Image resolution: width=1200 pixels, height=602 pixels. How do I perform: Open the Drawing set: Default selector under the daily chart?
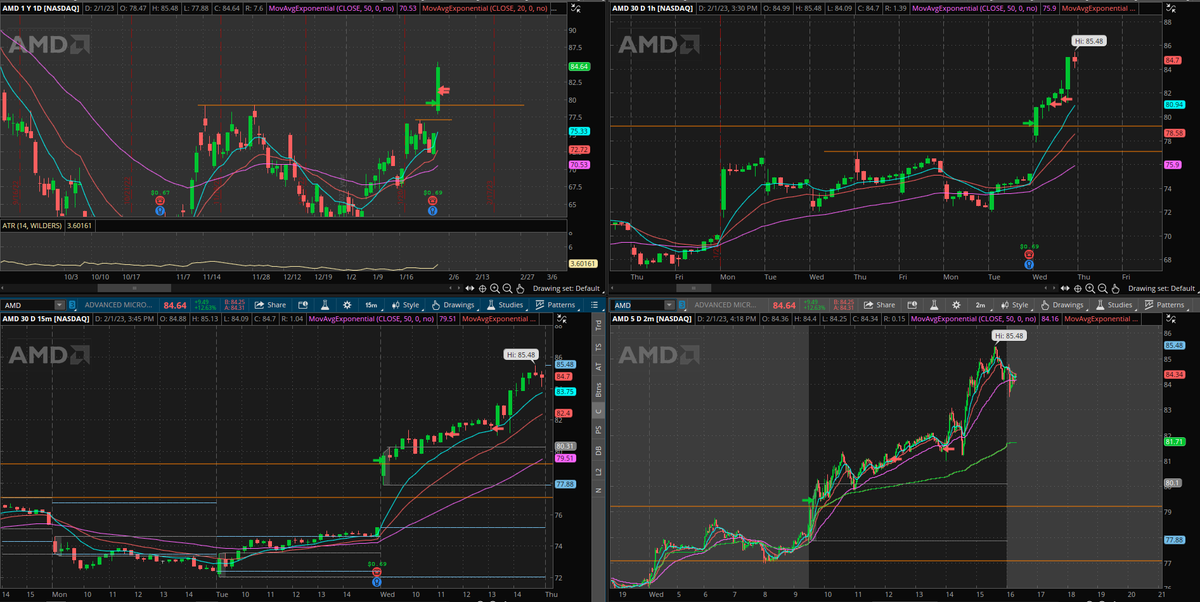point(566,288)
